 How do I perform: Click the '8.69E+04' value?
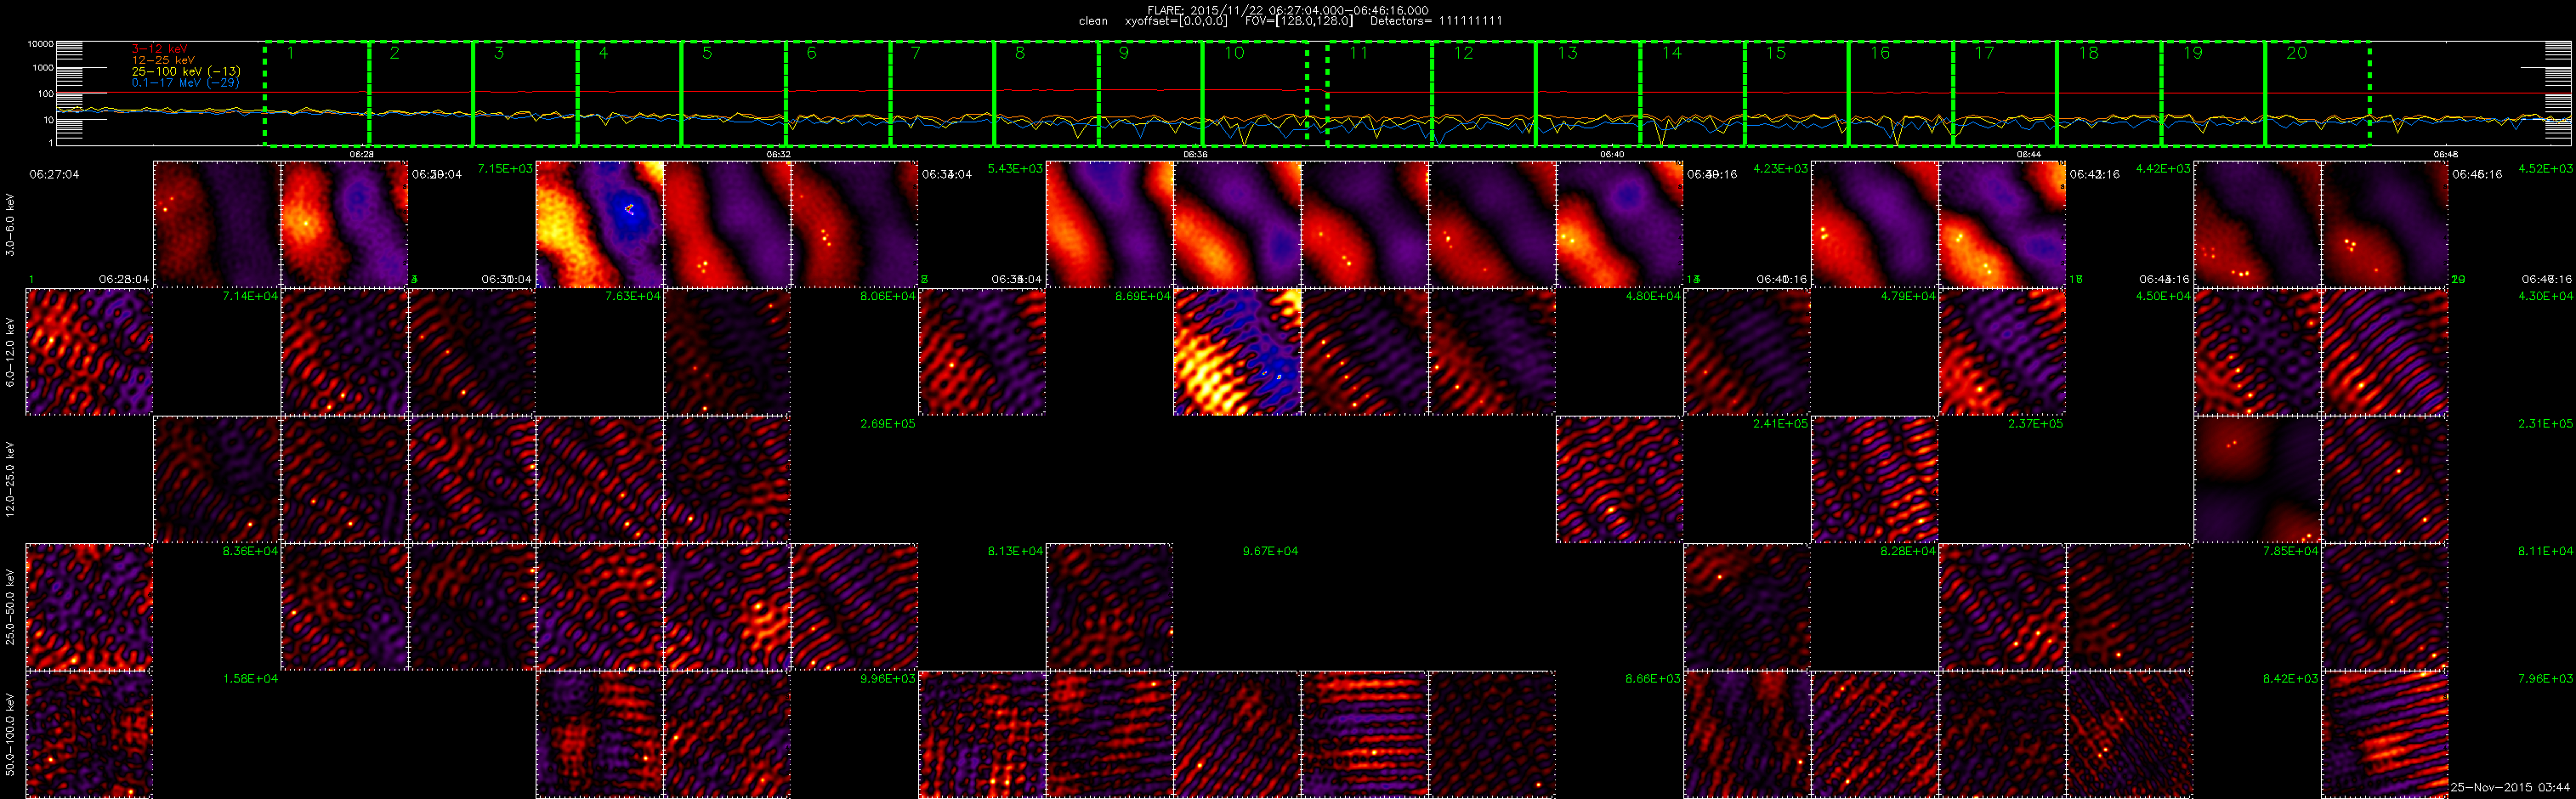click(x=1142, y=297)
